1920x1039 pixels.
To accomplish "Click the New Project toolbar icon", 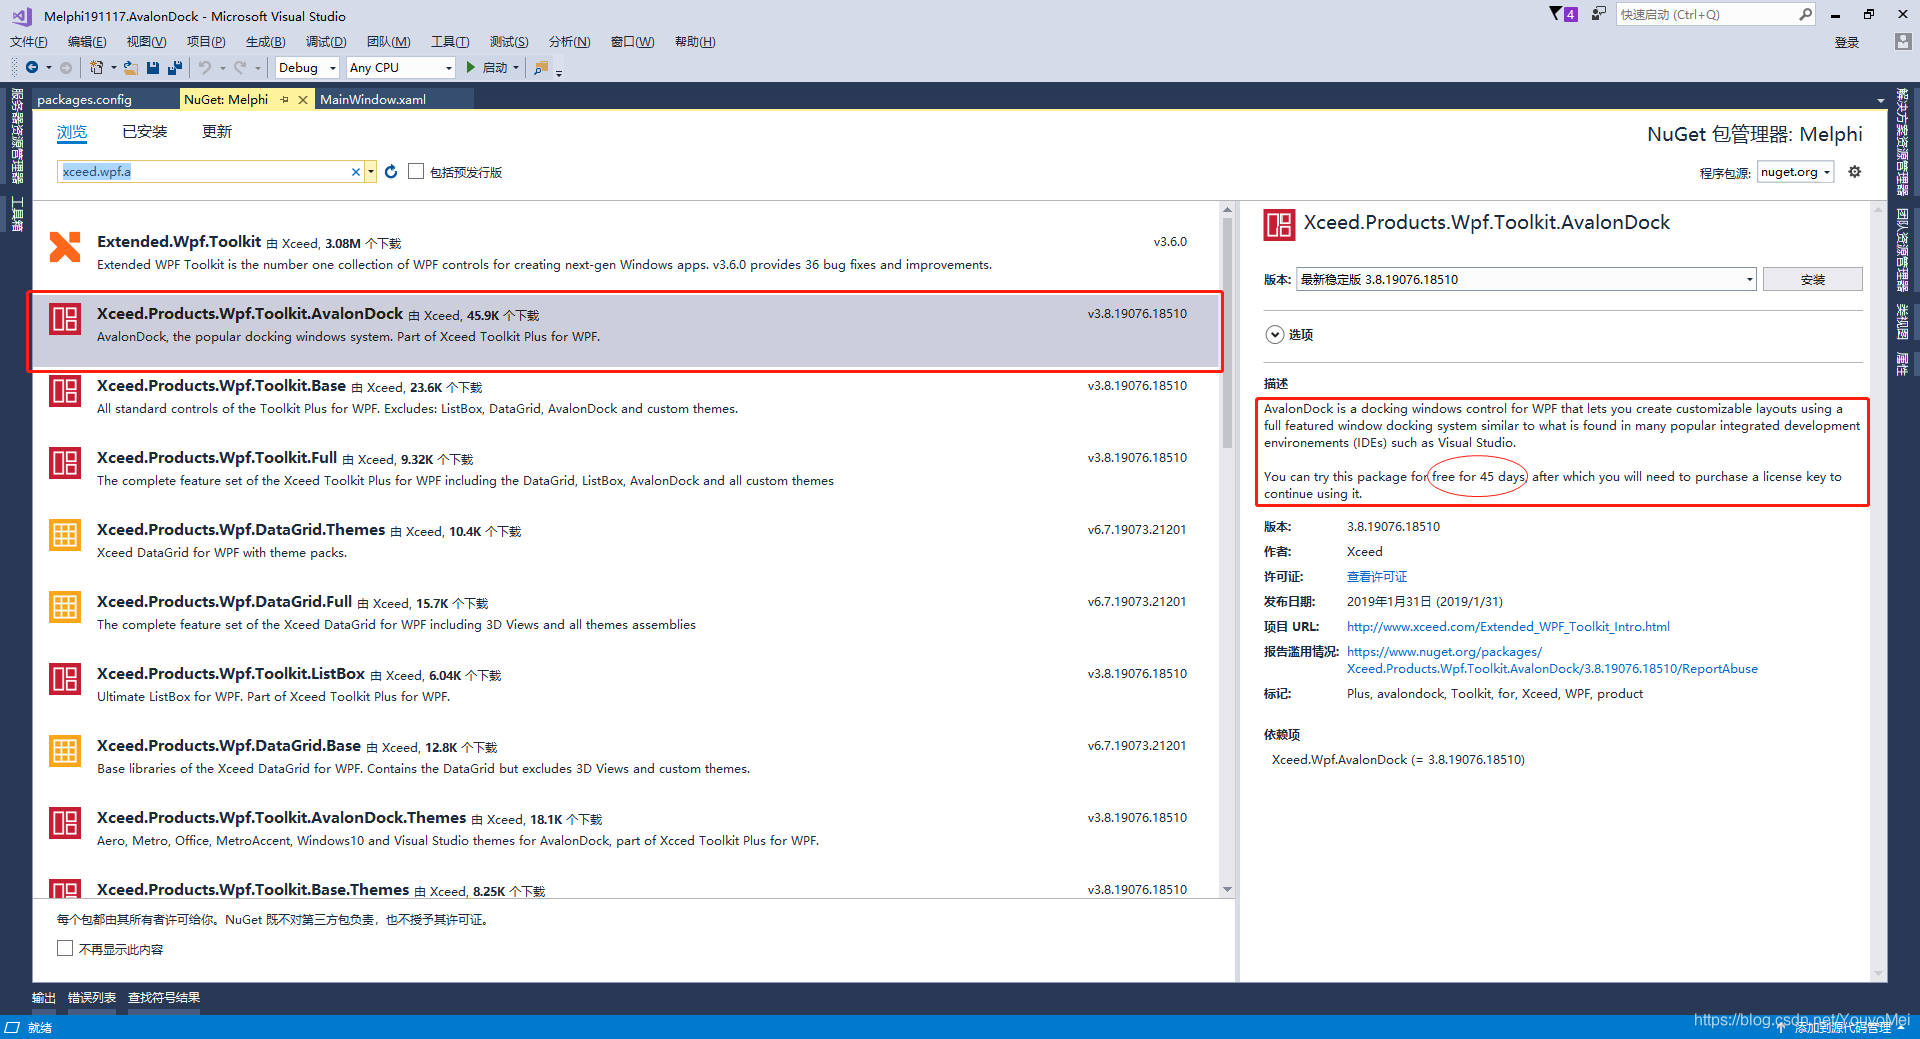I will pos(96,67).
